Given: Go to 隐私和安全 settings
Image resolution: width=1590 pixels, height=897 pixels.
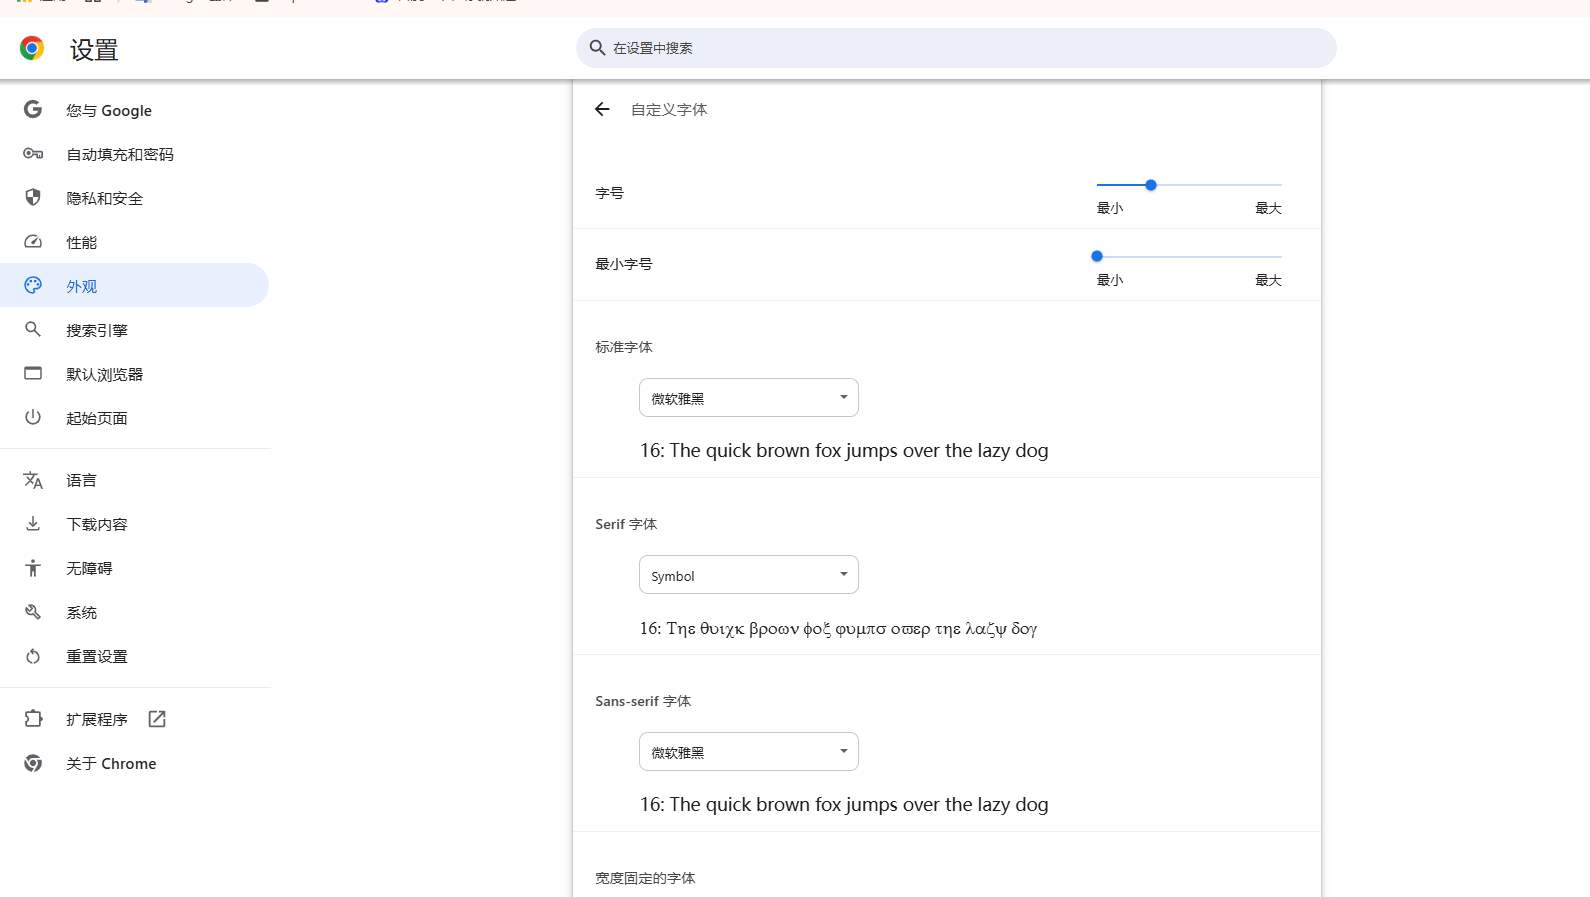Looking at the screenshot, I should click(135, 198).
